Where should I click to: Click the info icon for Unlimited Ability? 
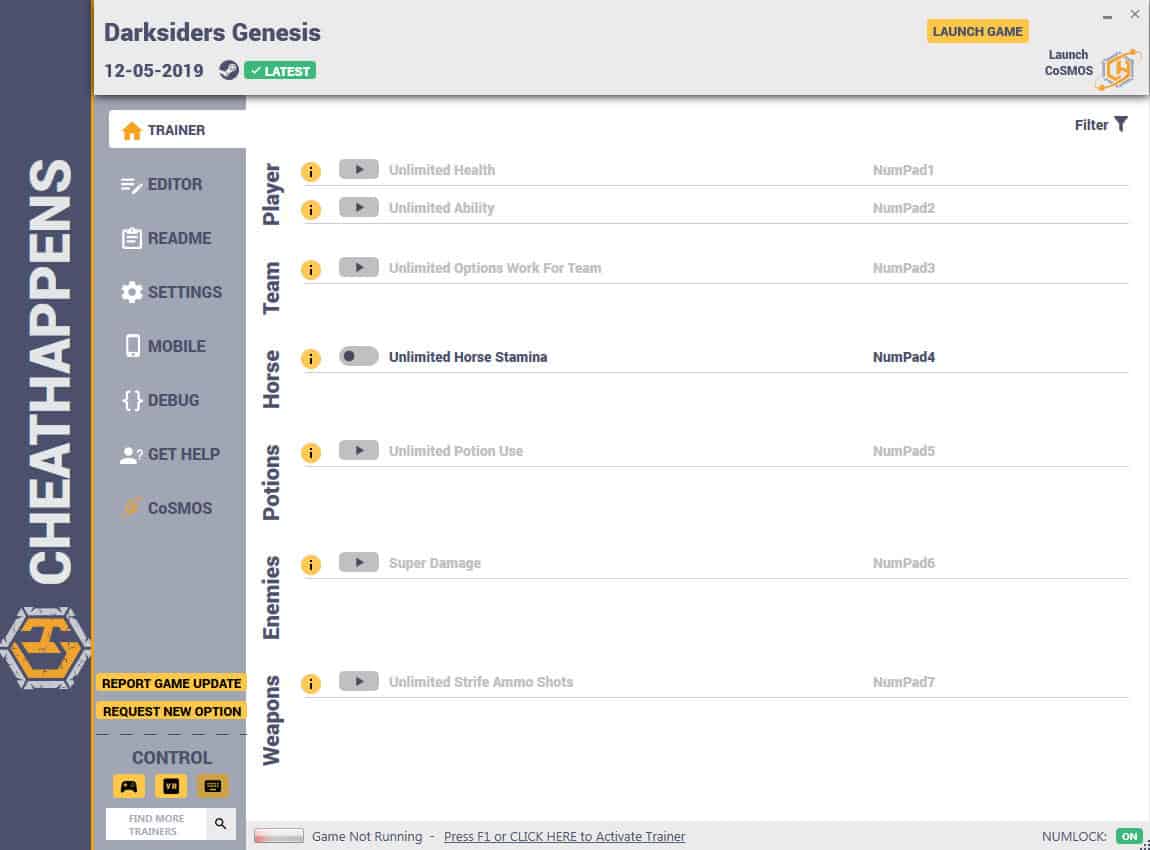pos(311,210)
